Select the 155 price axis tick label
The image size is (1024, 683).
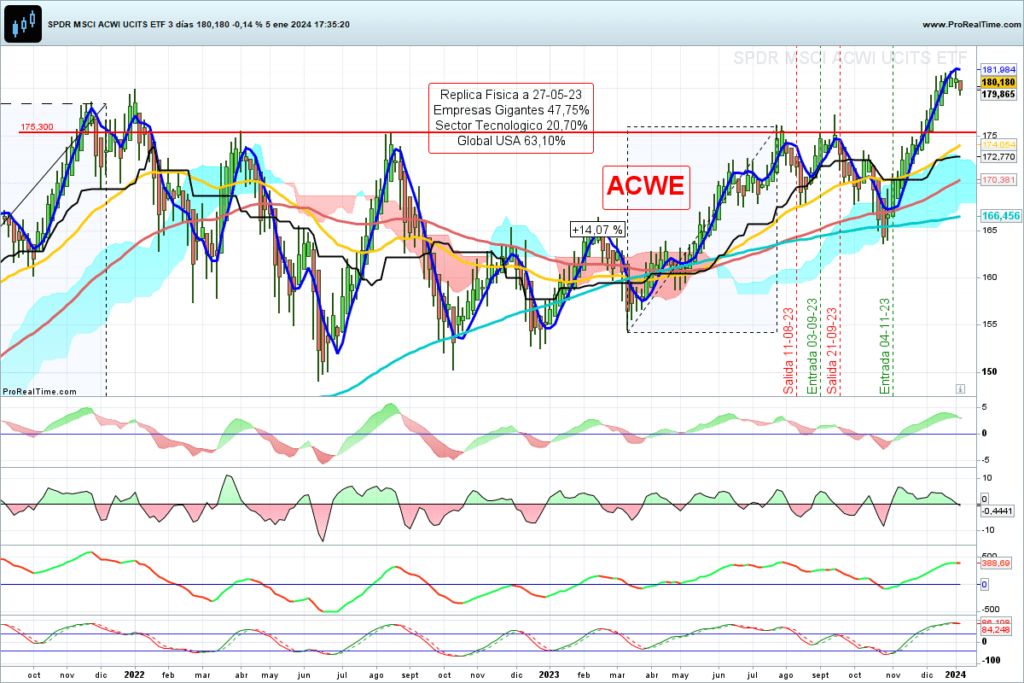(989, 324)
